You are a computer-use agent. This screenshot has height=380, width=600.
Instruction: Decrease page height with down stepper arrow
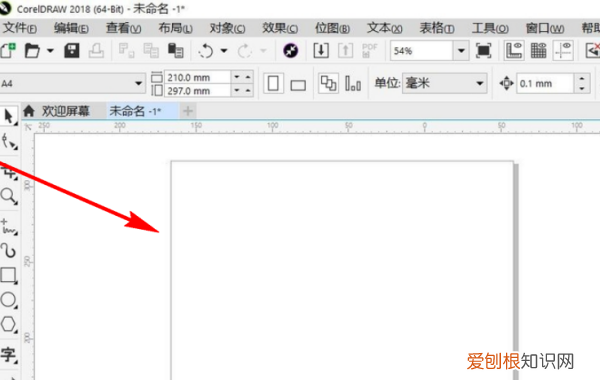[237, 91]
